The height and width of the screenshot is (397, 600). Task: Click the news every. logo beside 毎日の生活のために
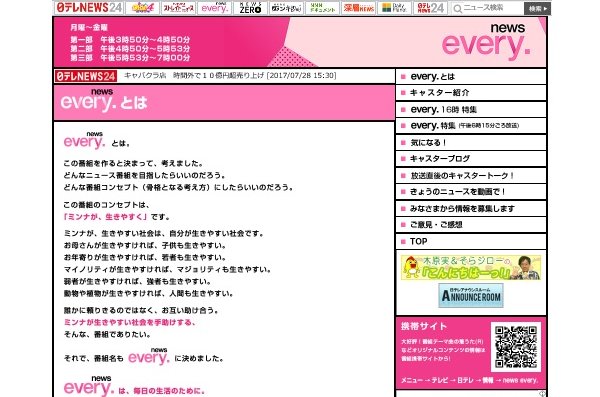pyautogui.click(x=89, y=386)
